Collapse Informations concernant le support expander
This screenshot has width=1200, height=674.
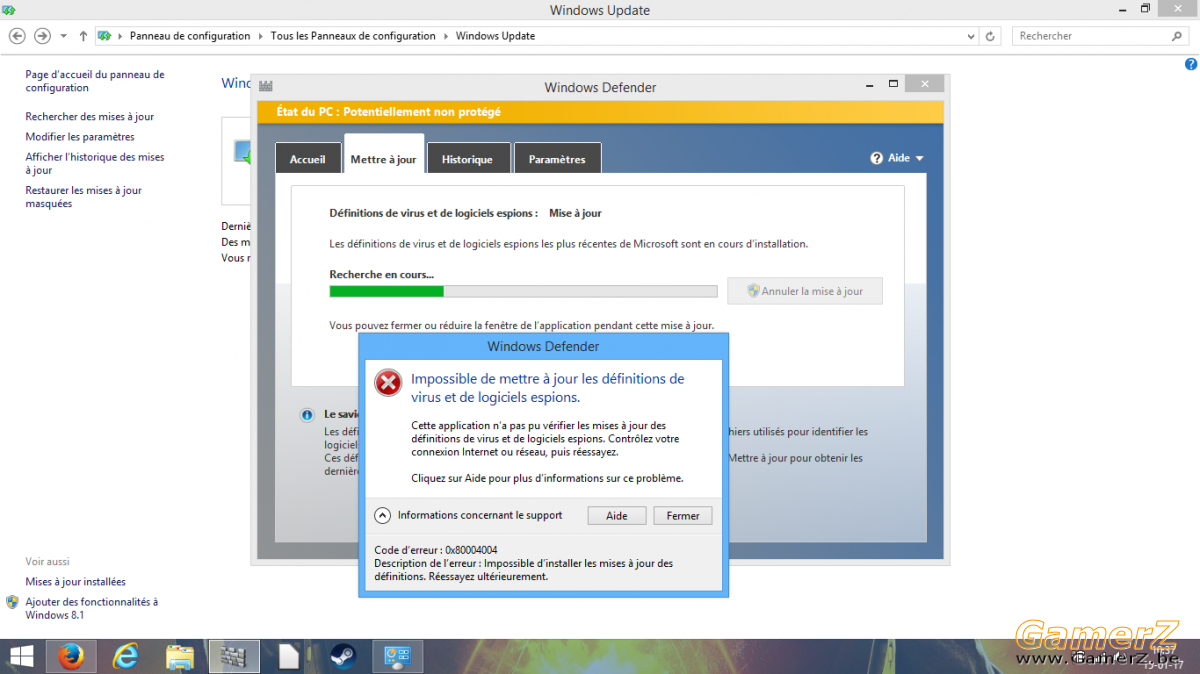coord(382,516)
